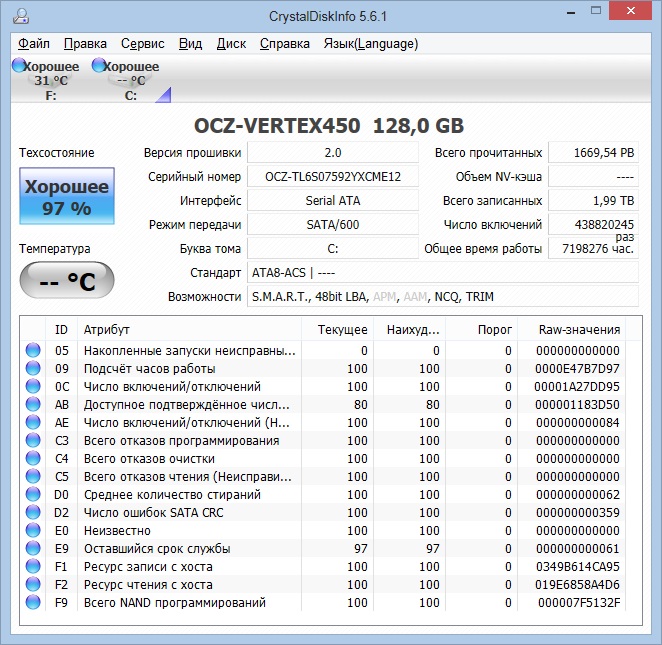Open the Справка menu
Screen dimensions: 662x645
pos(285,44)
